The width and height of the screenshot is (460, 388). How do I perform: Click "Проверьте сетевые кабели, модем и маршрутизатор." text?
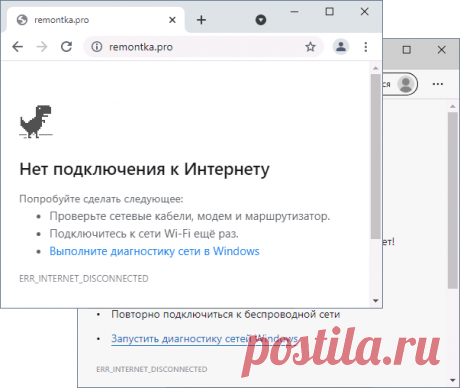point(190,216)
